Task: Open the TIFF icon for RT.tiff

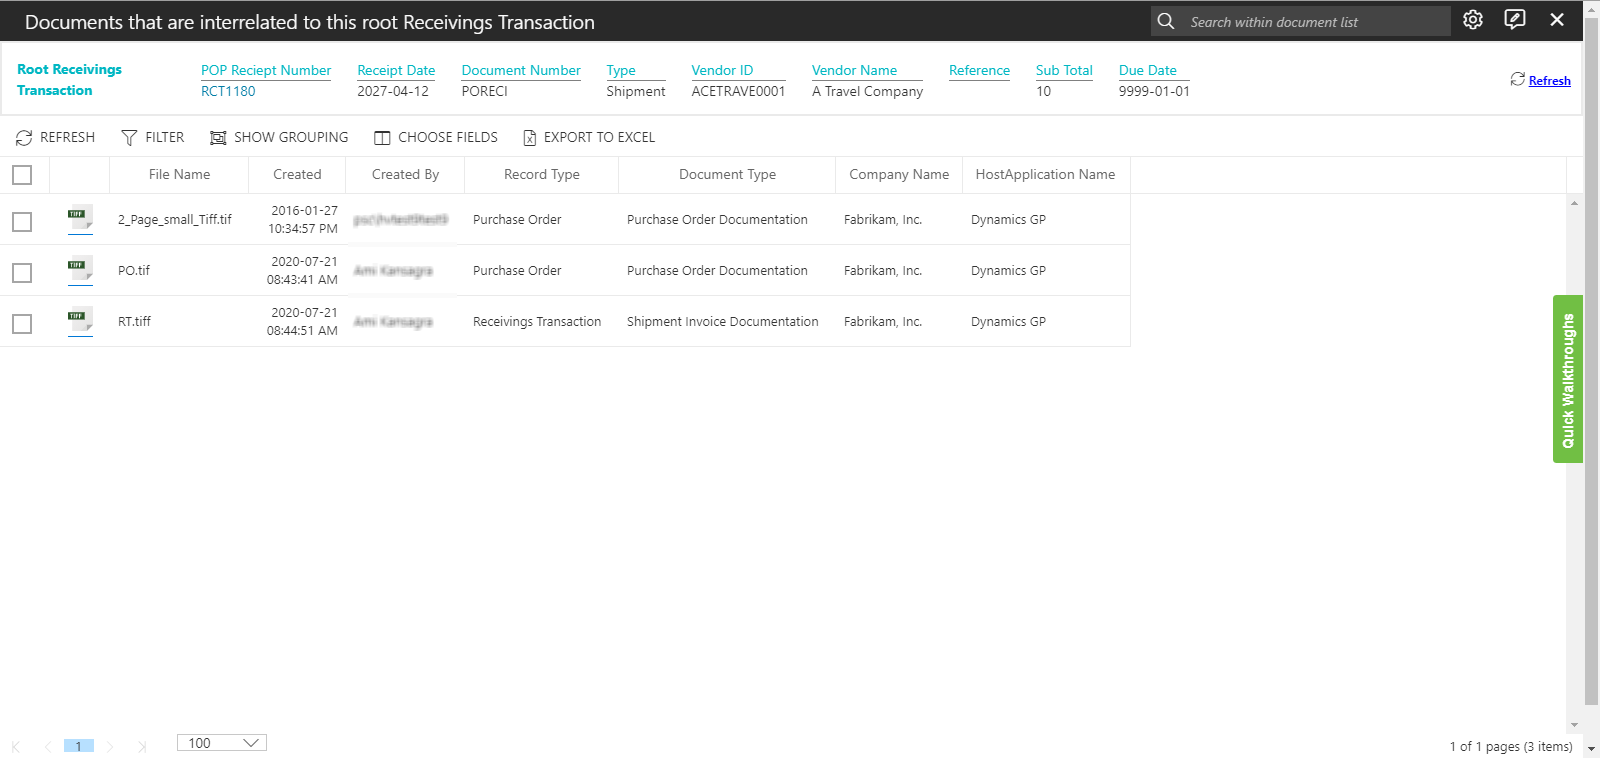Action: point(79,320)
